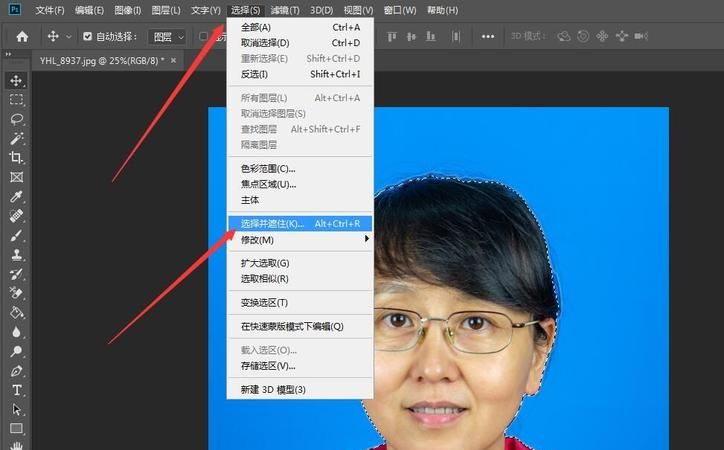724x450 pixels.
Task: Click the 3D slide mode icon
Action: point(621,36)
